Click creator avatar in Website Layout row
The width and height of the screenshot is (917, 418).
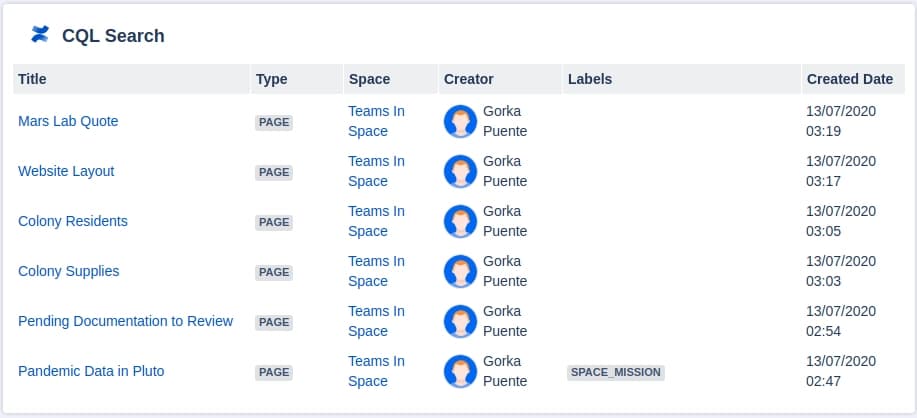pyautogui.click(x=460, y=171)
